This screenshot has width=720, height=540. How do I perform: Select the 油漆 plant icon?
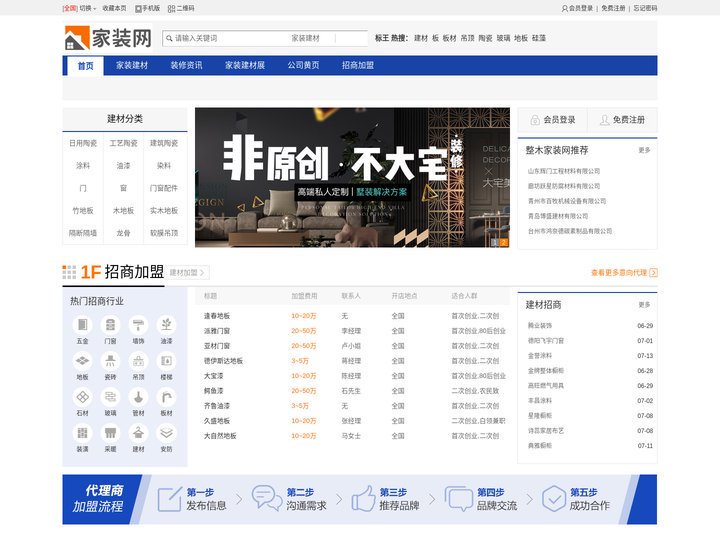tap(166, 325)
